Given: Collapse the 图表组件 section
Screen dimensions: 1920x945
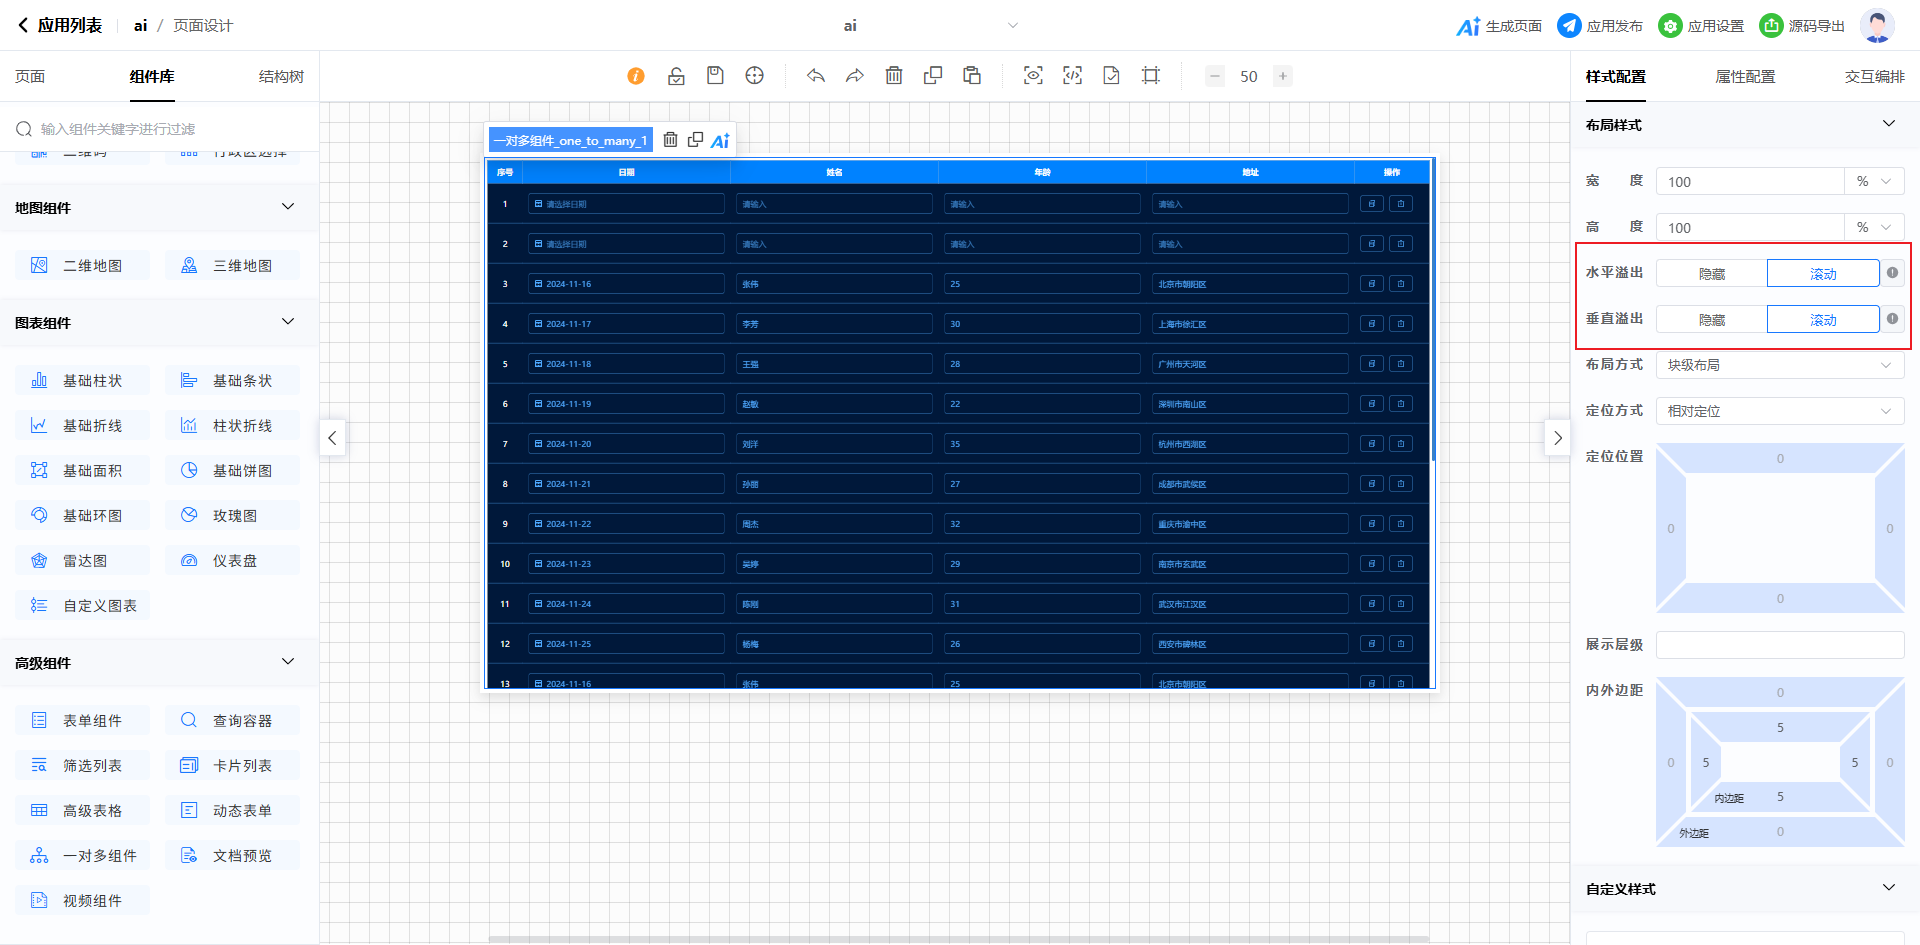Looking at the screenshot, I should click(x=288, y=322).
